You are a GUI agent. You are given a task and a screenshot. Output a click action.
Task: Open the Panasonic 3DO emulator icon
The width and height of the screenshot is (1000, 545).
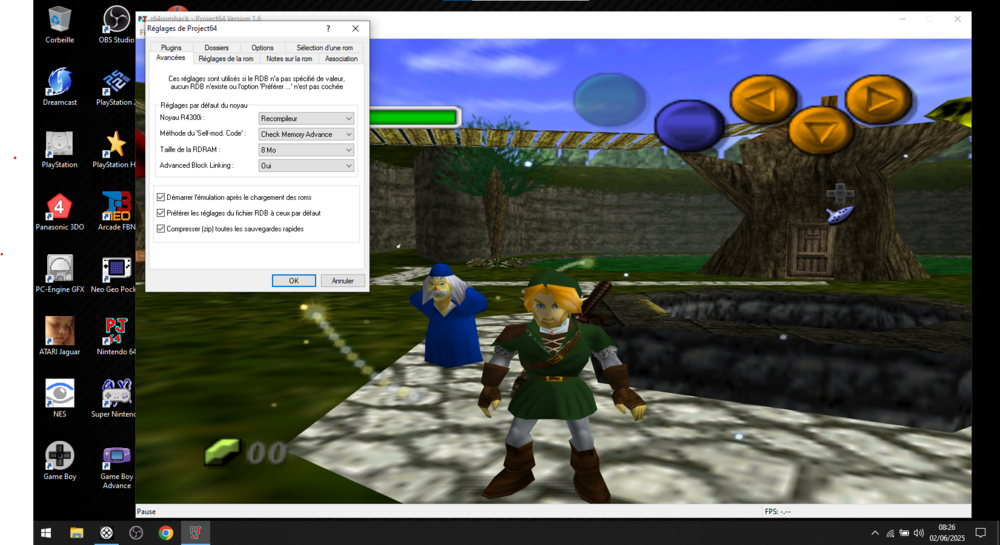point(59,207)
